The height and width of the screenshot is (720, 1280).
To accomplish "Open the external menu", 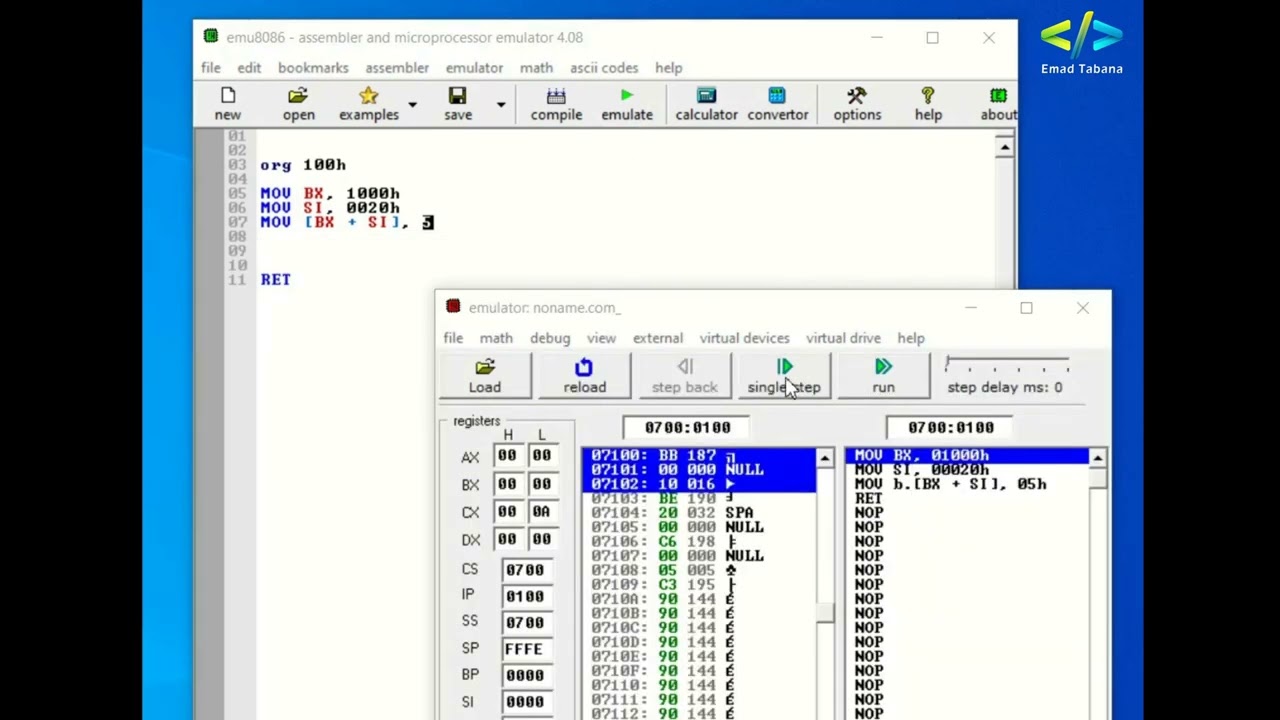I will 658,338.
